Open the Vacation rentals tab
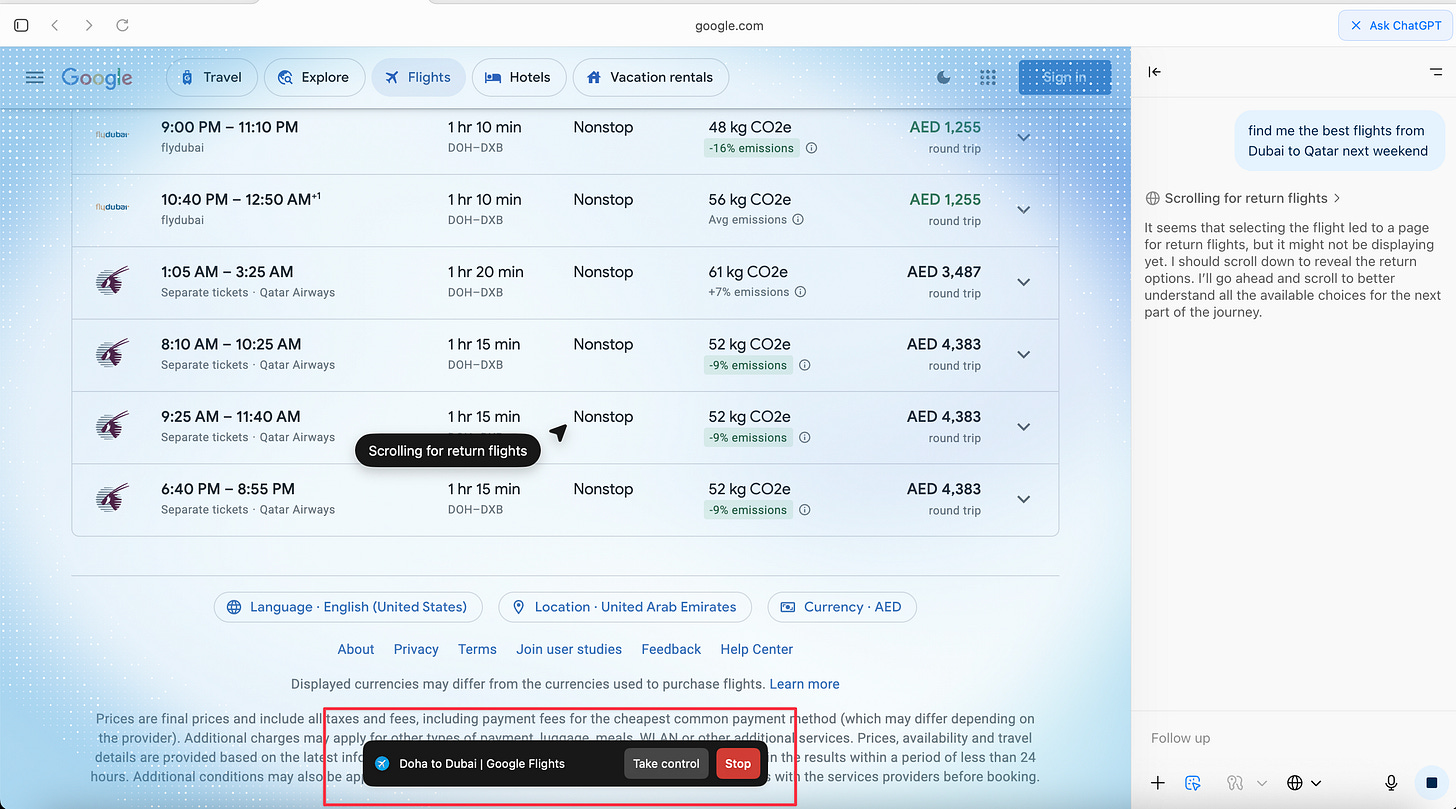 tap(650, 77)
